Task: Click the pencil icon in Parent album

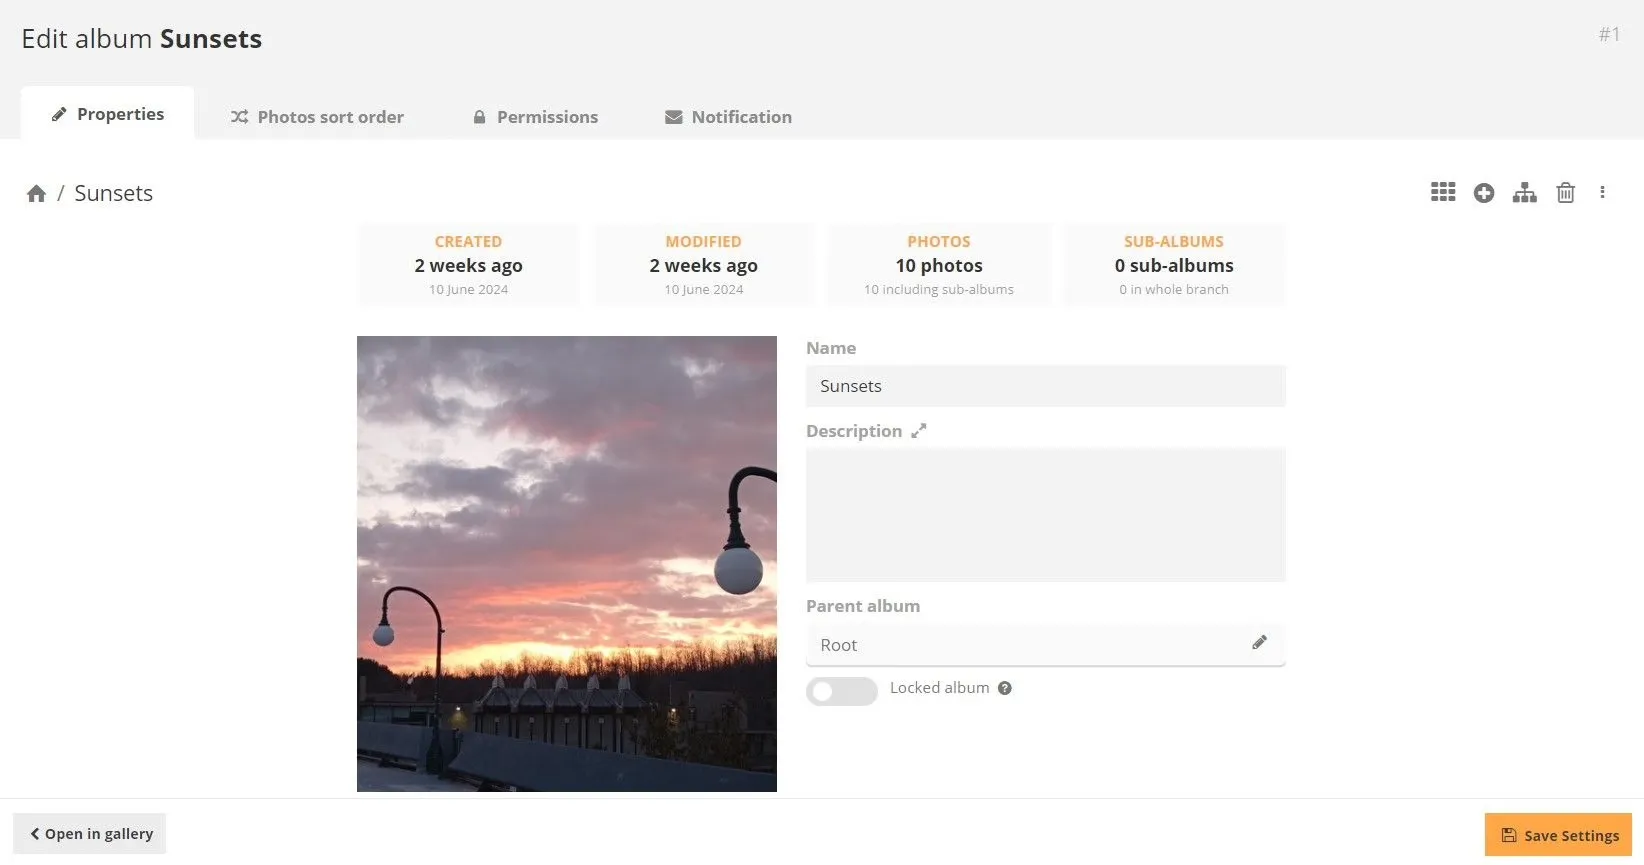Action: 1259,643
